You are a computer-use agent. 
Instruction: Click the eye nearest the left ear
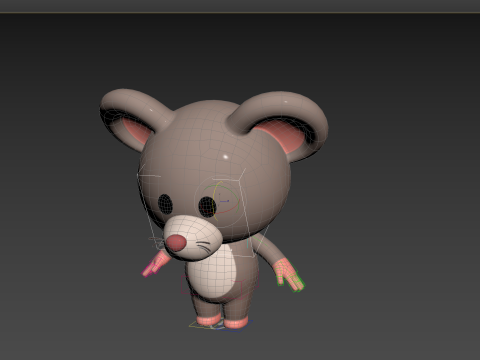click(x=165, y=204)
